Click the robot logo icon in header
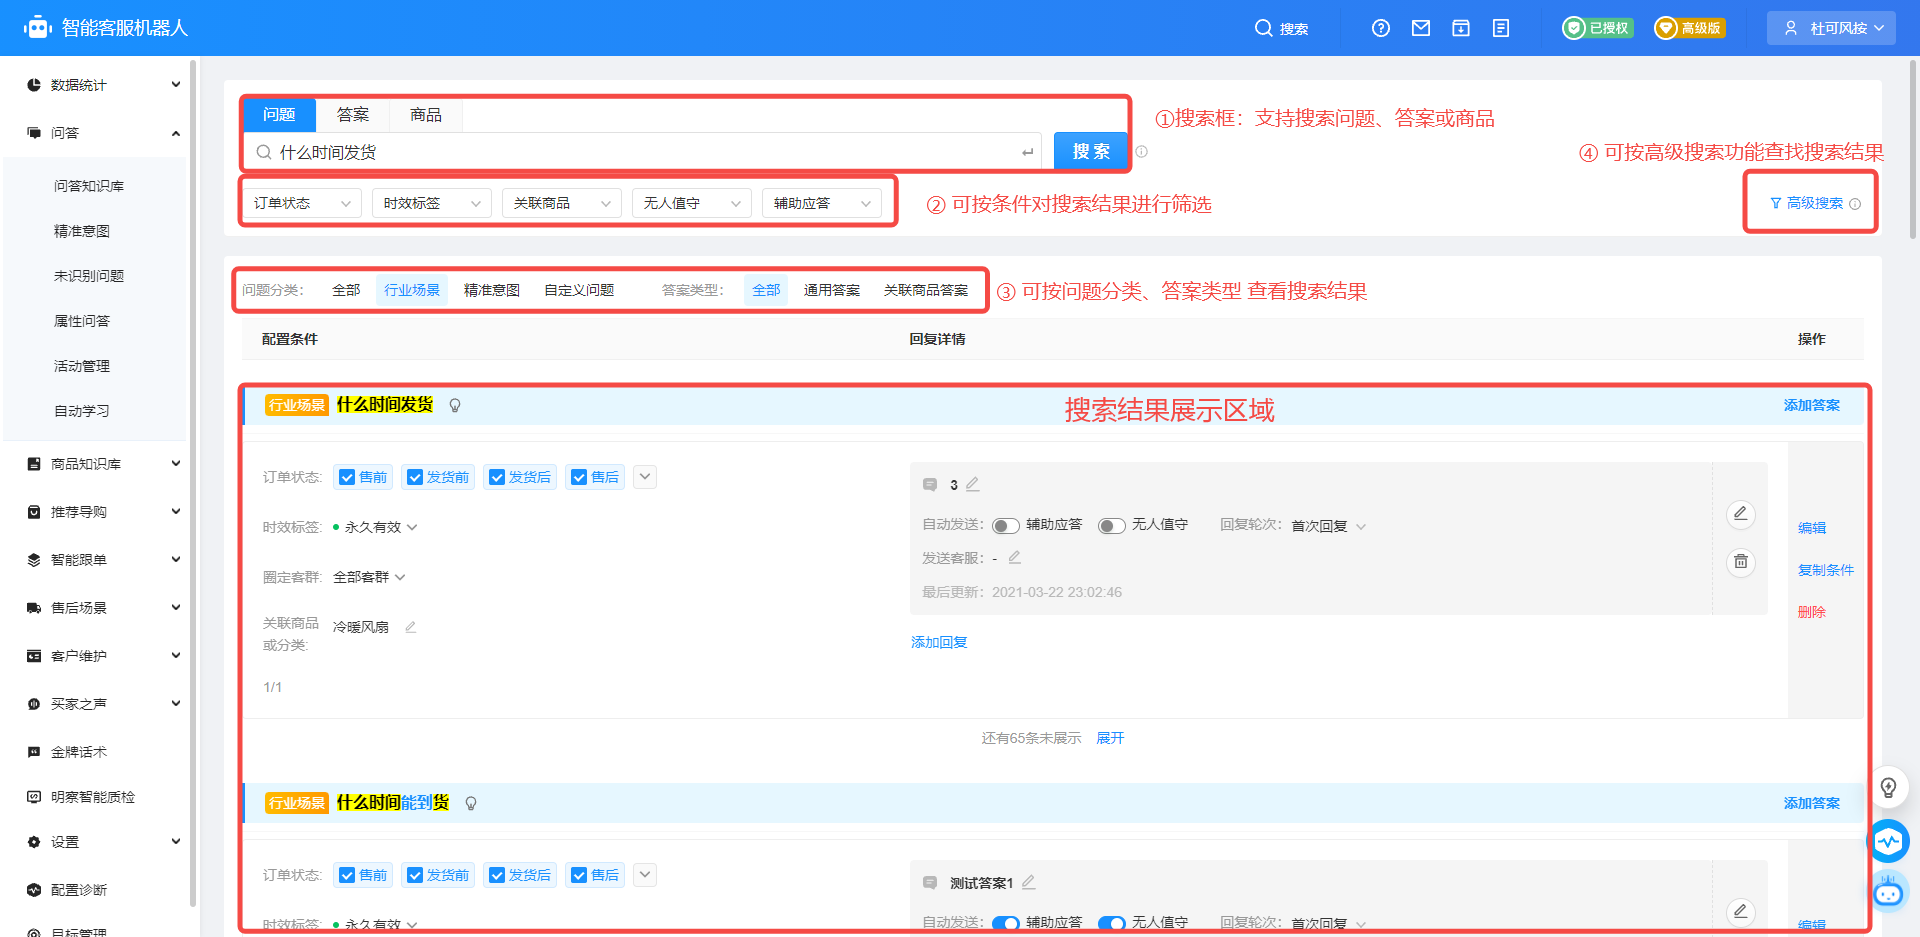Image resolution: width=1920 pixels, height=937 pixels. [38, 28]
